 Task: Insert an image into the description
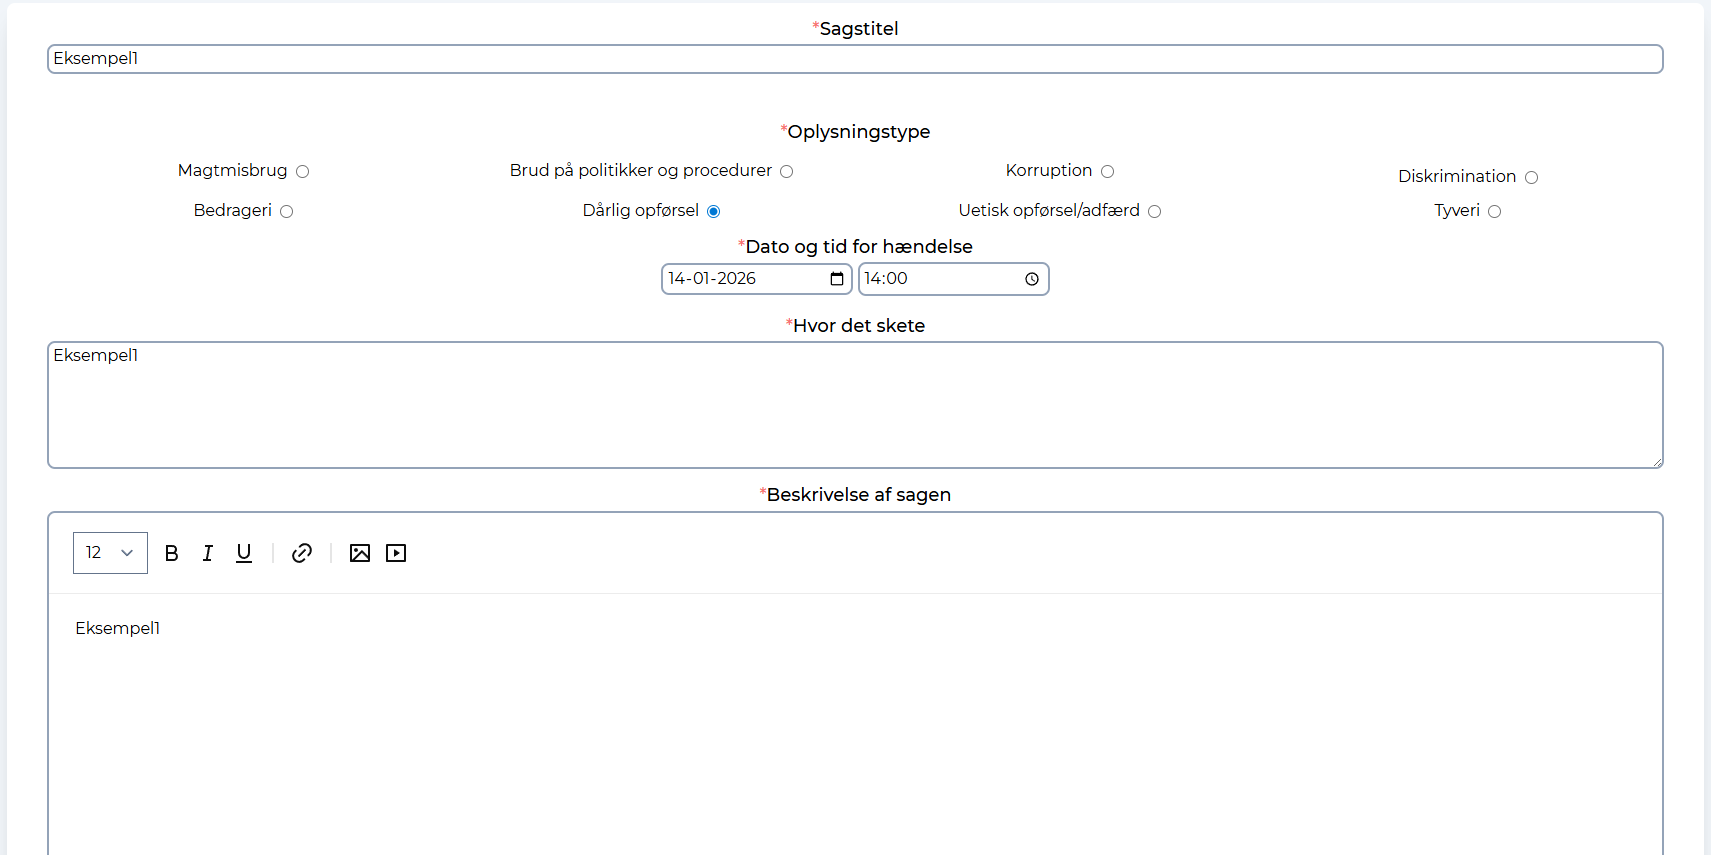[360, 553]
